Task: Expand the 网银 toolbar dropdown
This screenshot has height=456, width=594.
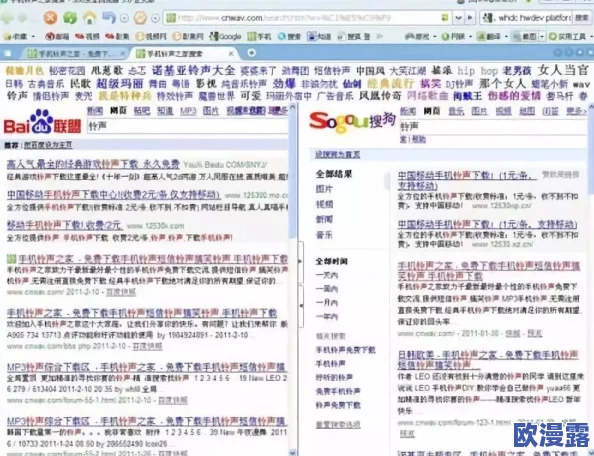Action: pyautogui.click(x=470, y=37)
